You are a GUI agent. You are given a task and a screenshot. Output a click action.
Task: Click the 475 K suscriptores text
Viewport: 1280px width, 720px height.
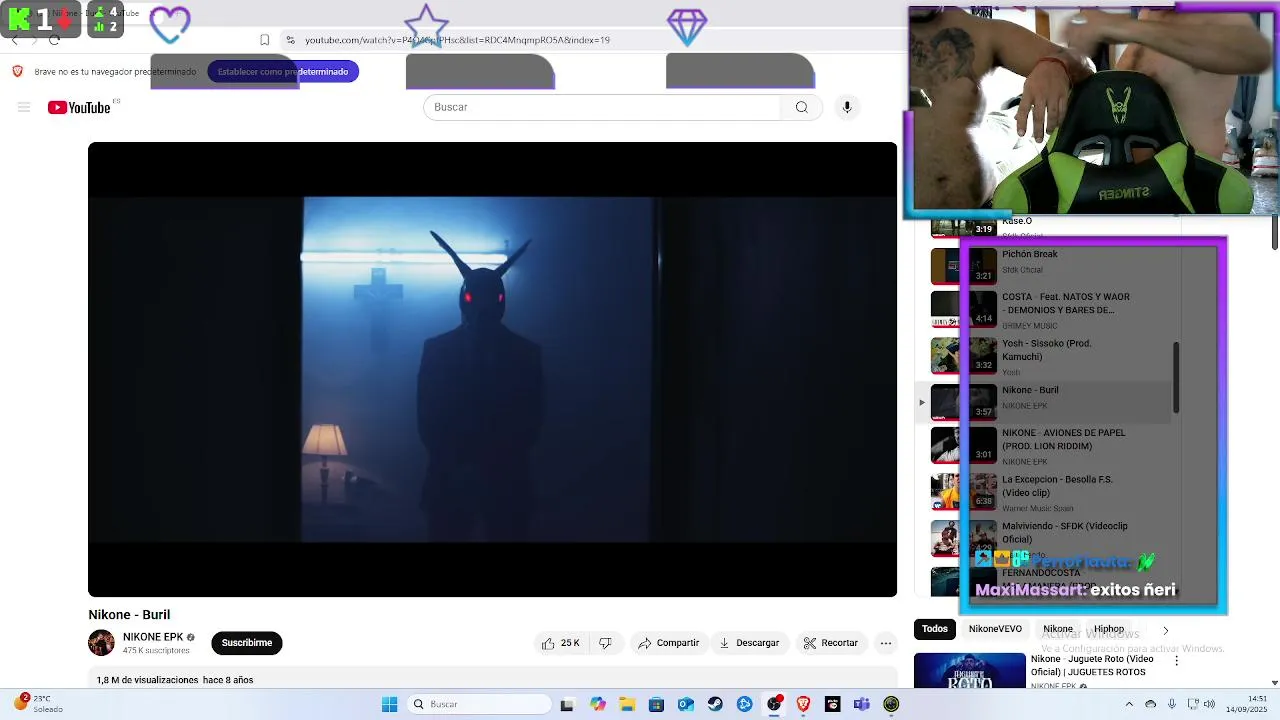coord(156,651)
